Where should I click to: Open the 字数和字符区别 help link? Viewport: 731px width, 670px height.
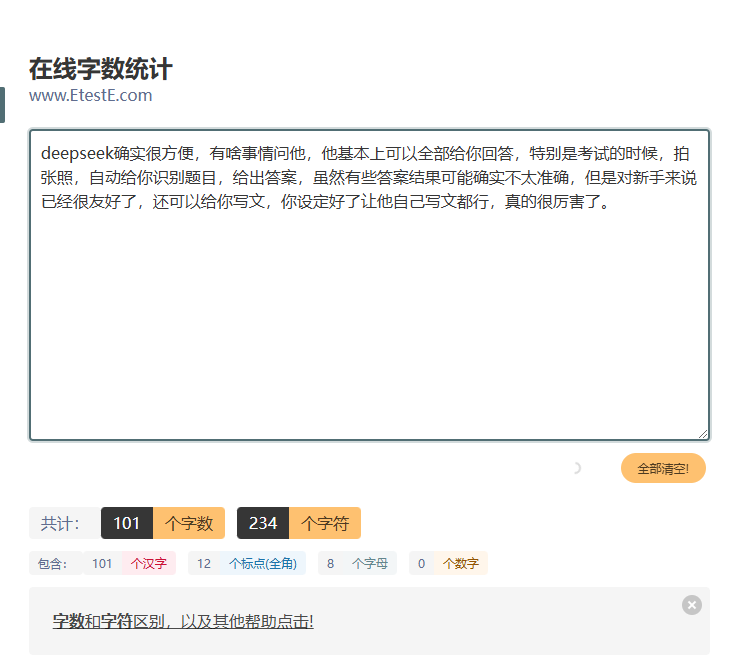(183, 621)
